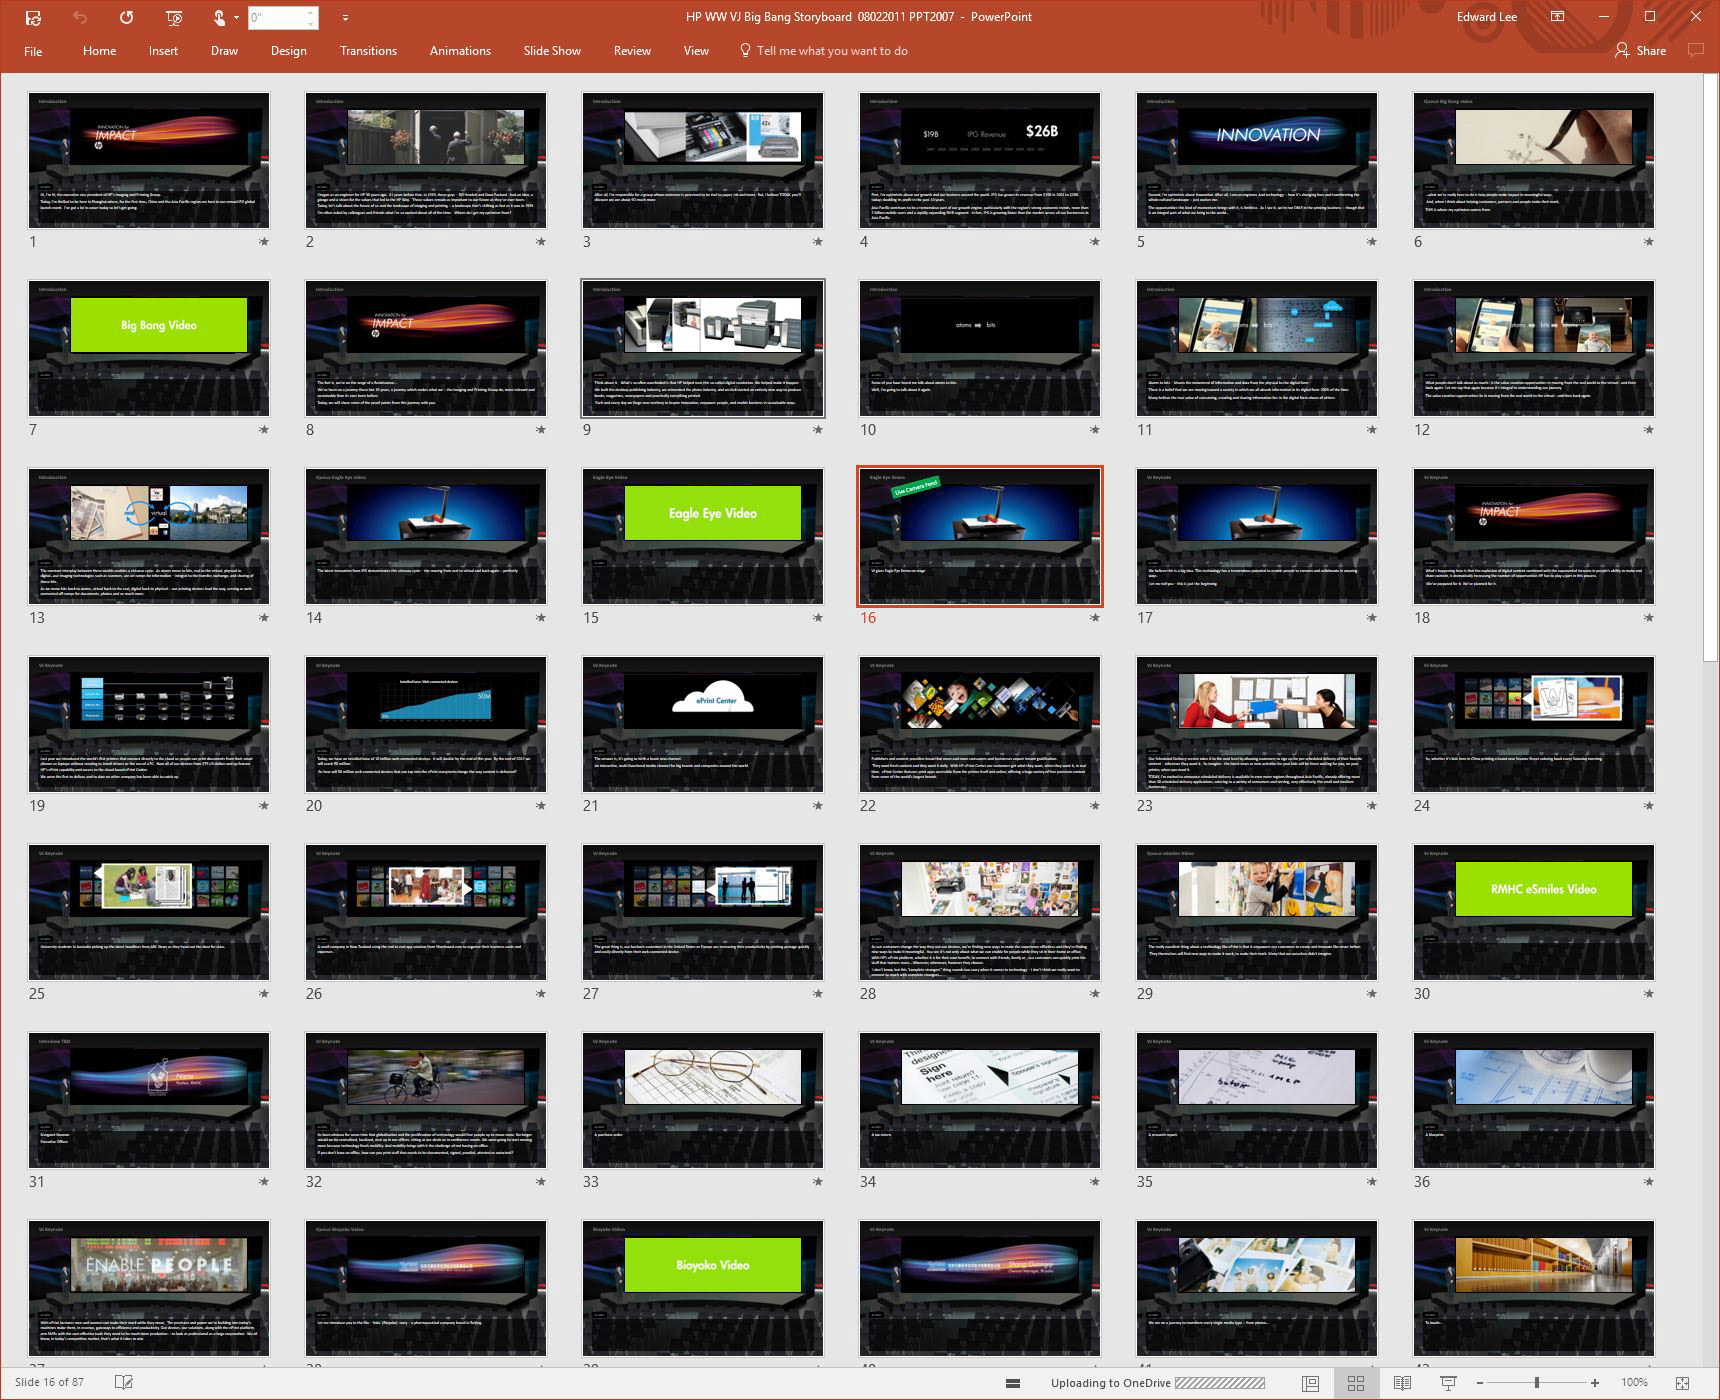Open the Transitions ribbon tab
Screen dimensions: 1720x1400
[x=368, y=51]
